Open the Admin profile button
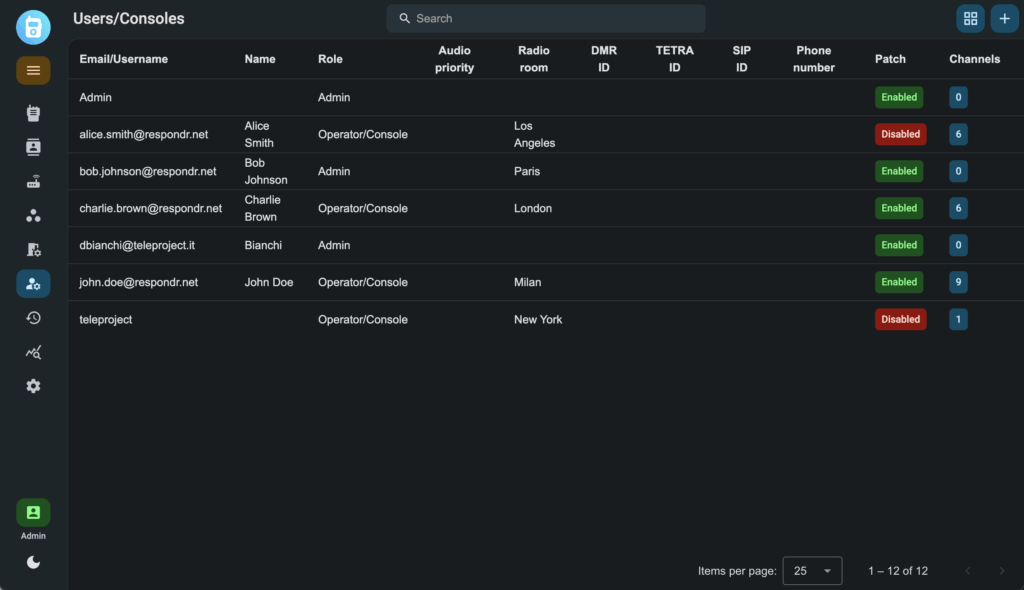Image resolution: width=1024 pixels, height=590 pixels. pos(33,513)
